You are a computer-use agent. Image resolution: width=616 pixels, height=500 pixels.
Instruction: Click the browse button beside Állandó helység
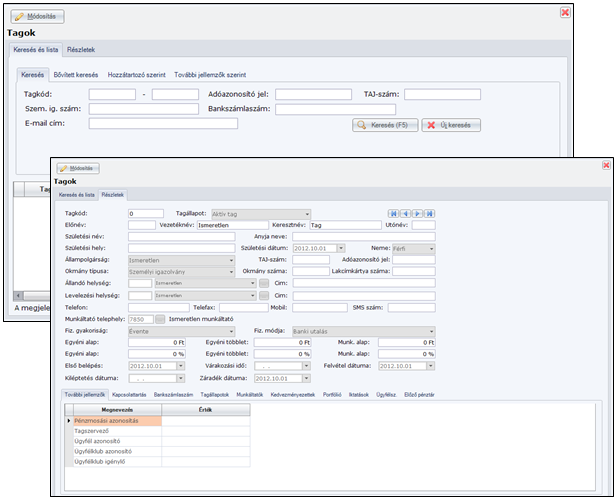[x=264, y=283]
